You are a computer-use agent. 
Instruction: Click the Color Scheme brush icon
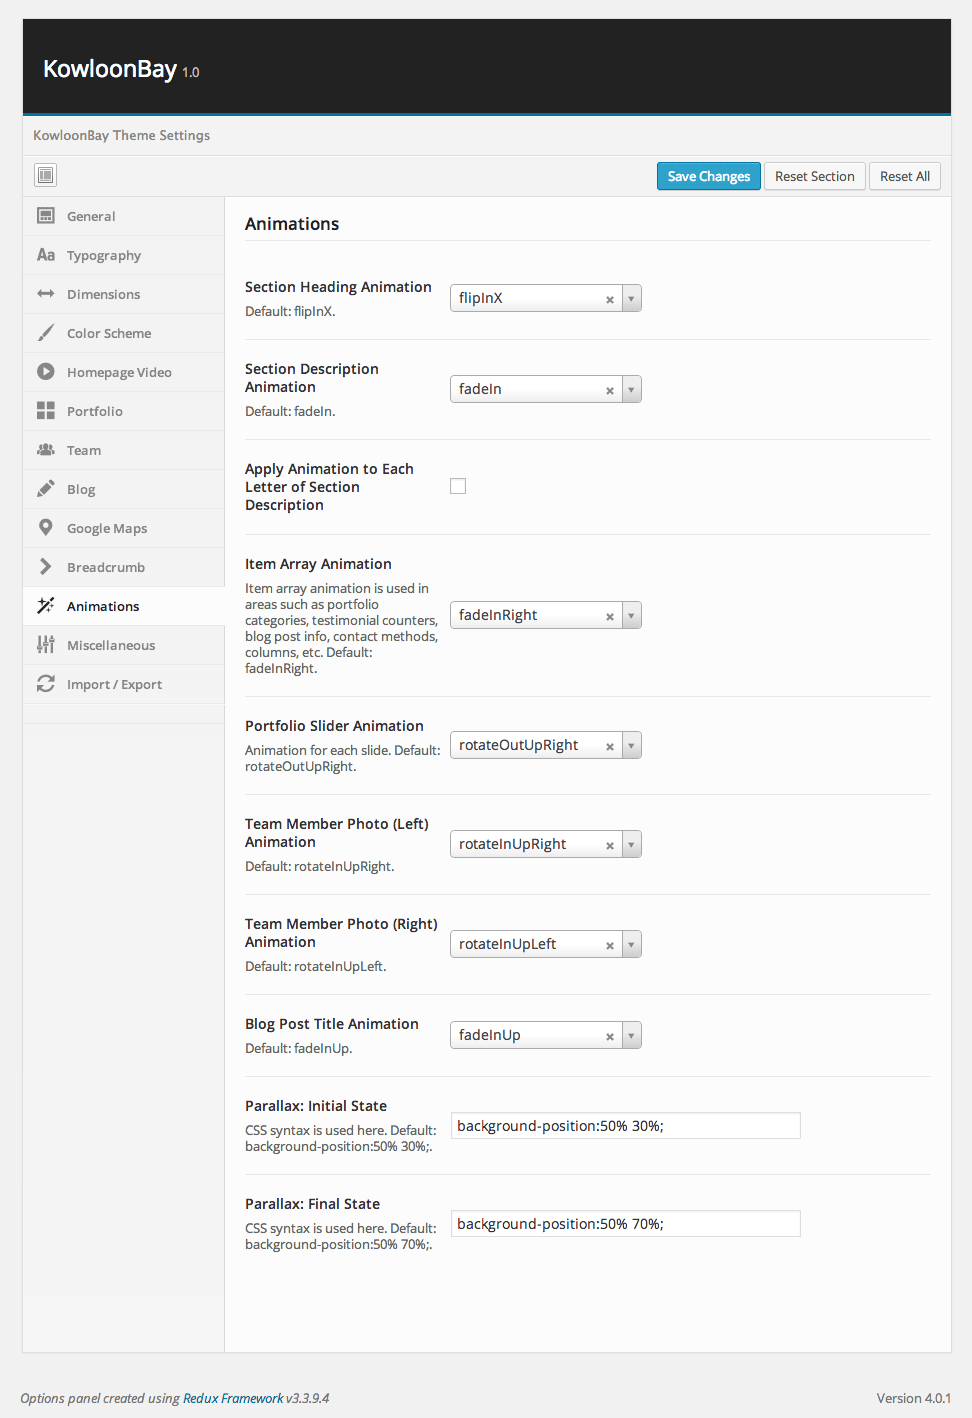tap(46, 333)
